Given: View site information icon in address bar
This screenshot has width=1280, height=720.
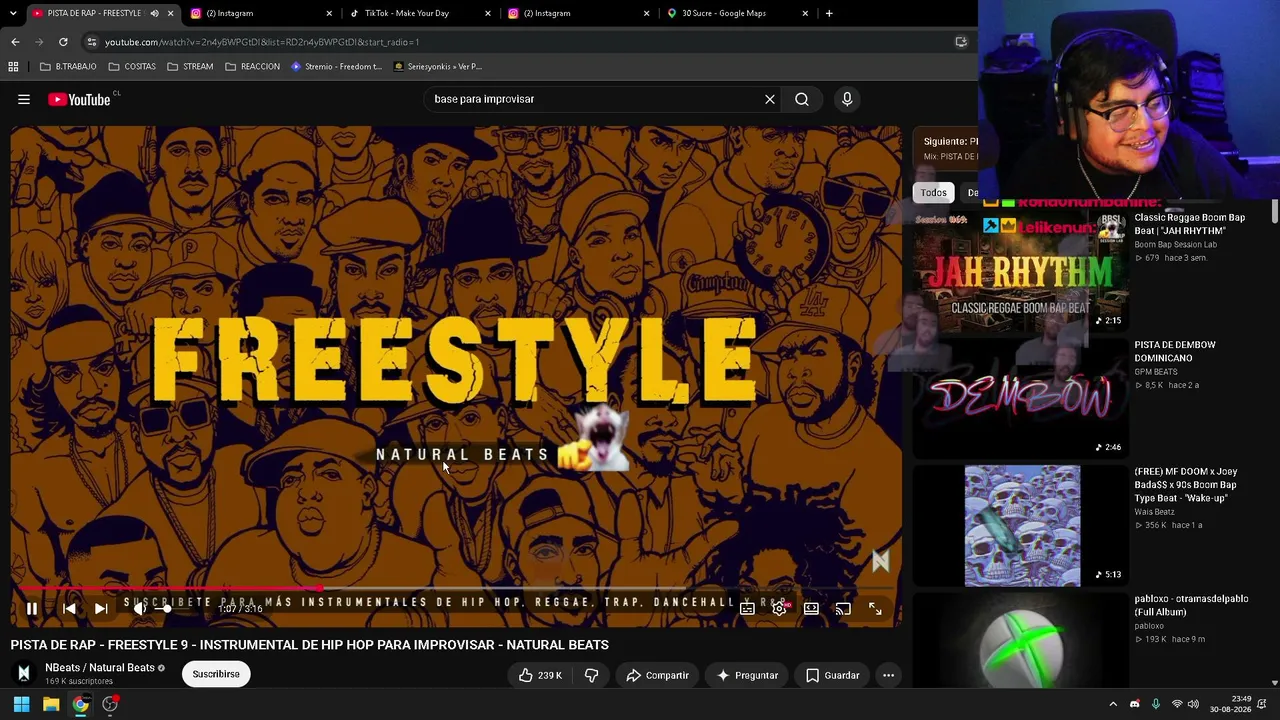Looking at the screenshot, I should click(x=92, y=42).
